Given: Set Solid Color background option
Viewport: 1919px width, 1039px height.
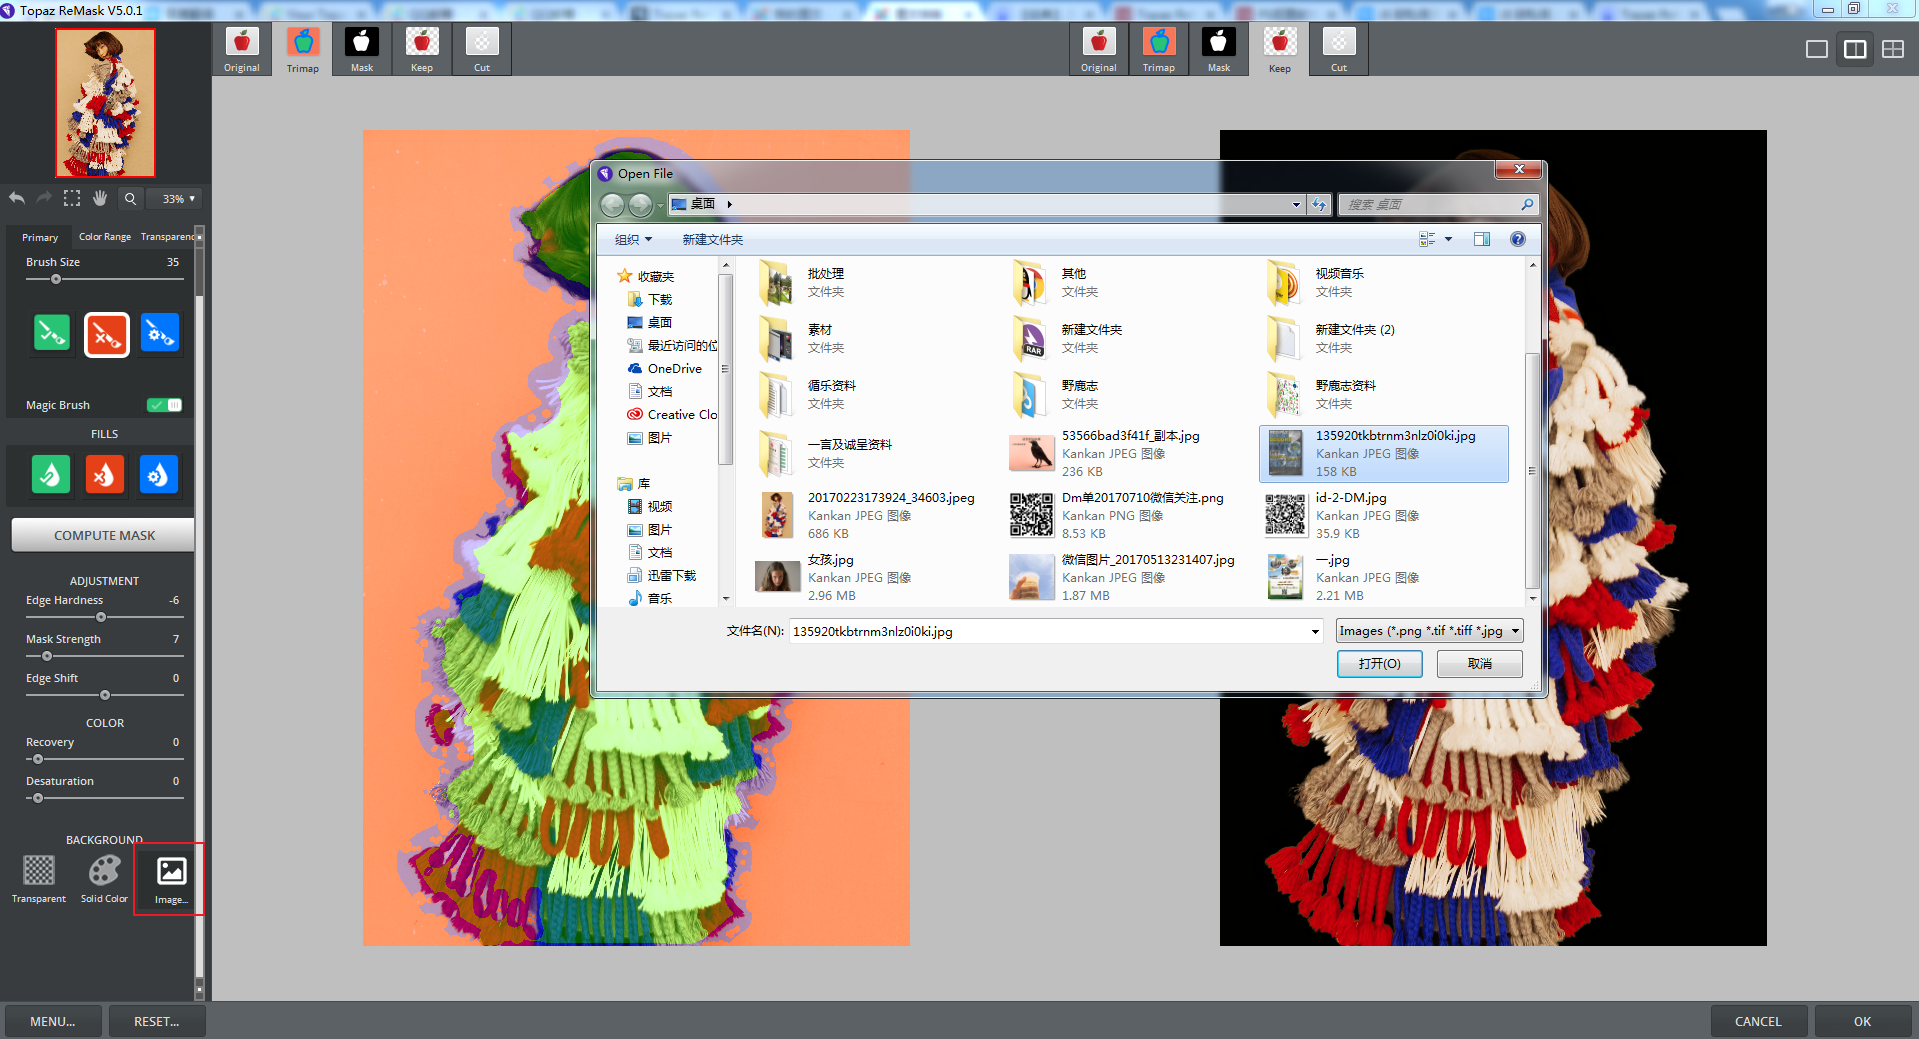Looking at the screenshot, I should click(x=104, y=879).
